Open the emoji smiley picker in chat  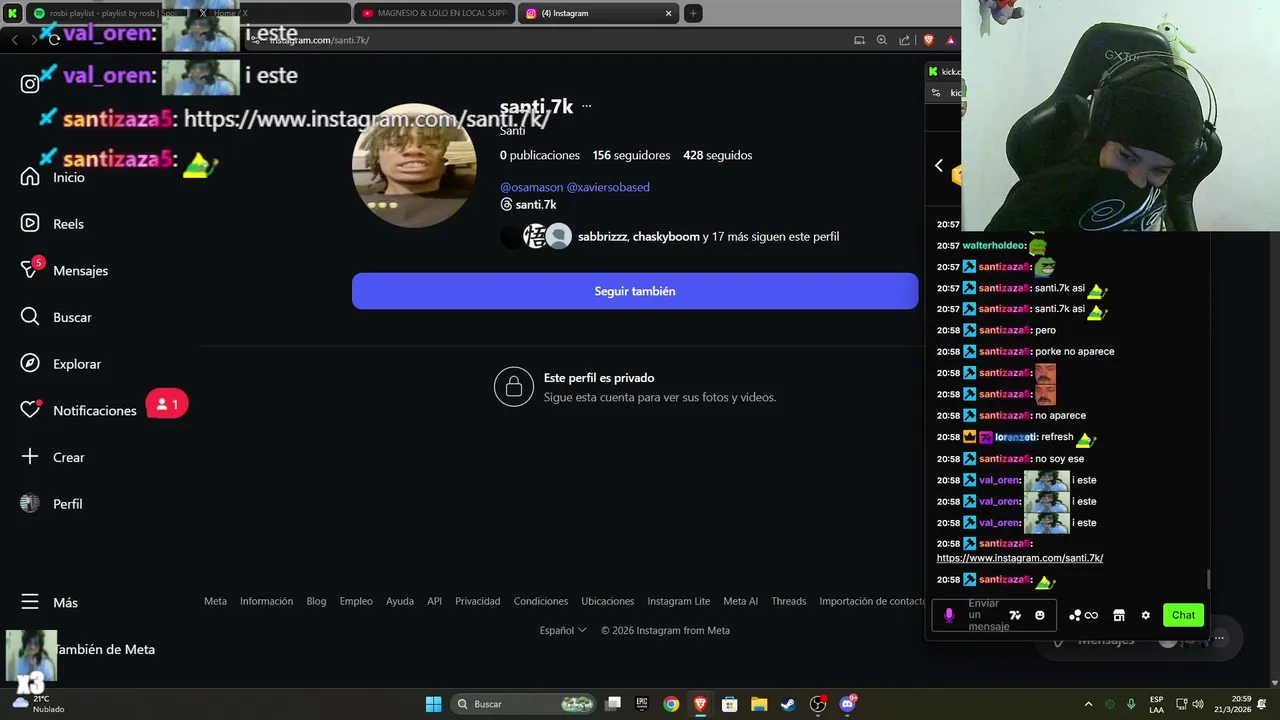point(1040,615)
